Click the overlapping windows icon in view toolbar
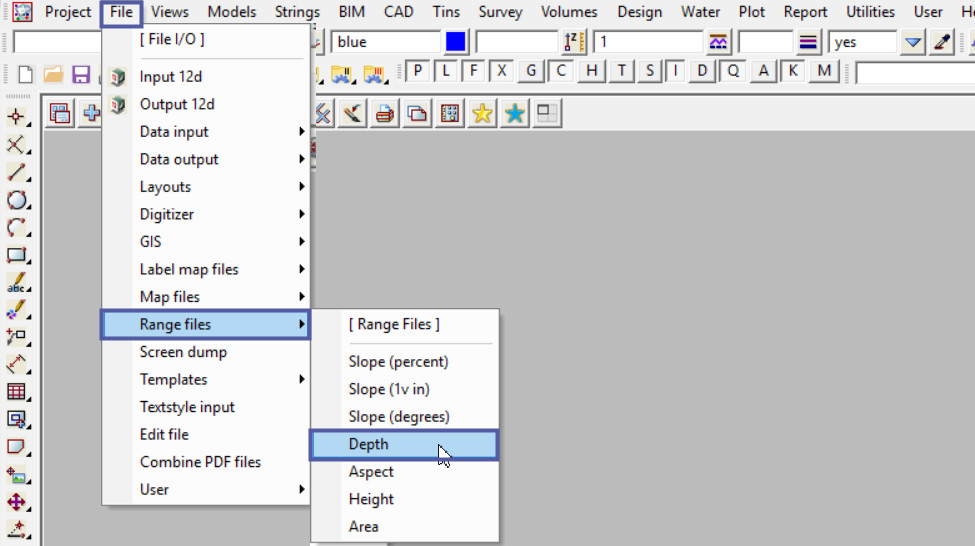This screenshot has width=975, height=546. [x=417, y=113]
